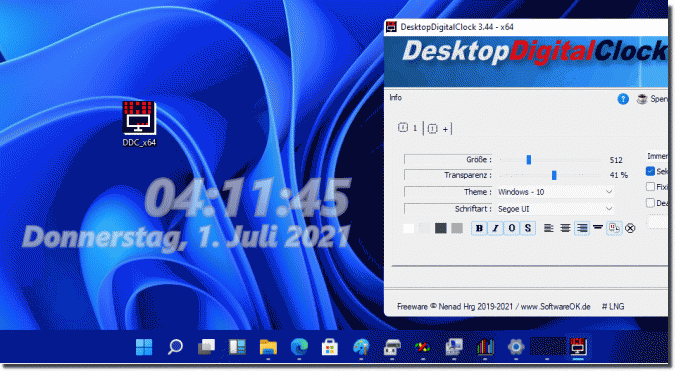Align the clock text to the left
Viewport: 675px width, 371px height.
pyautogui.click(x=548, y=228)
